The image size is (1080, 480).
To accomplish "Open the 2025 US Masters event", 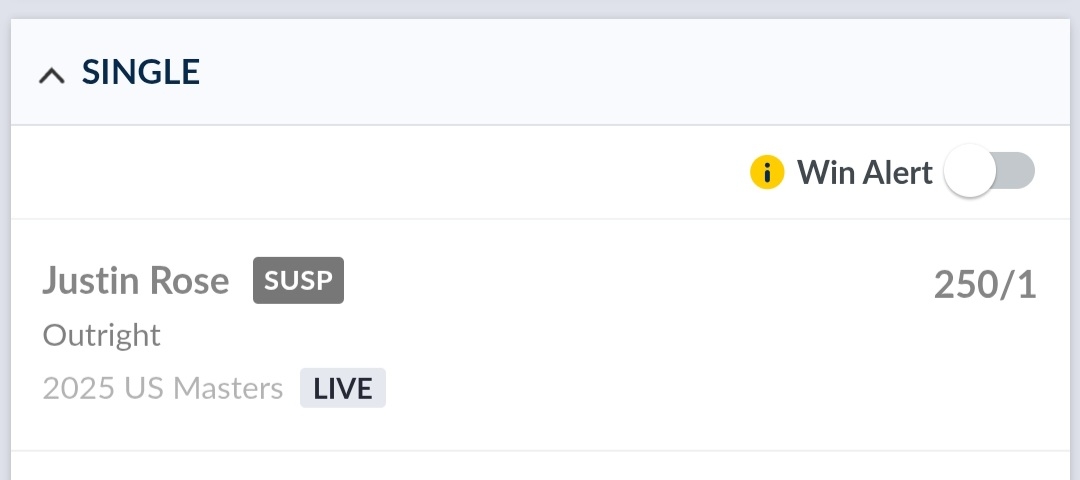I will tap(163, 388).
